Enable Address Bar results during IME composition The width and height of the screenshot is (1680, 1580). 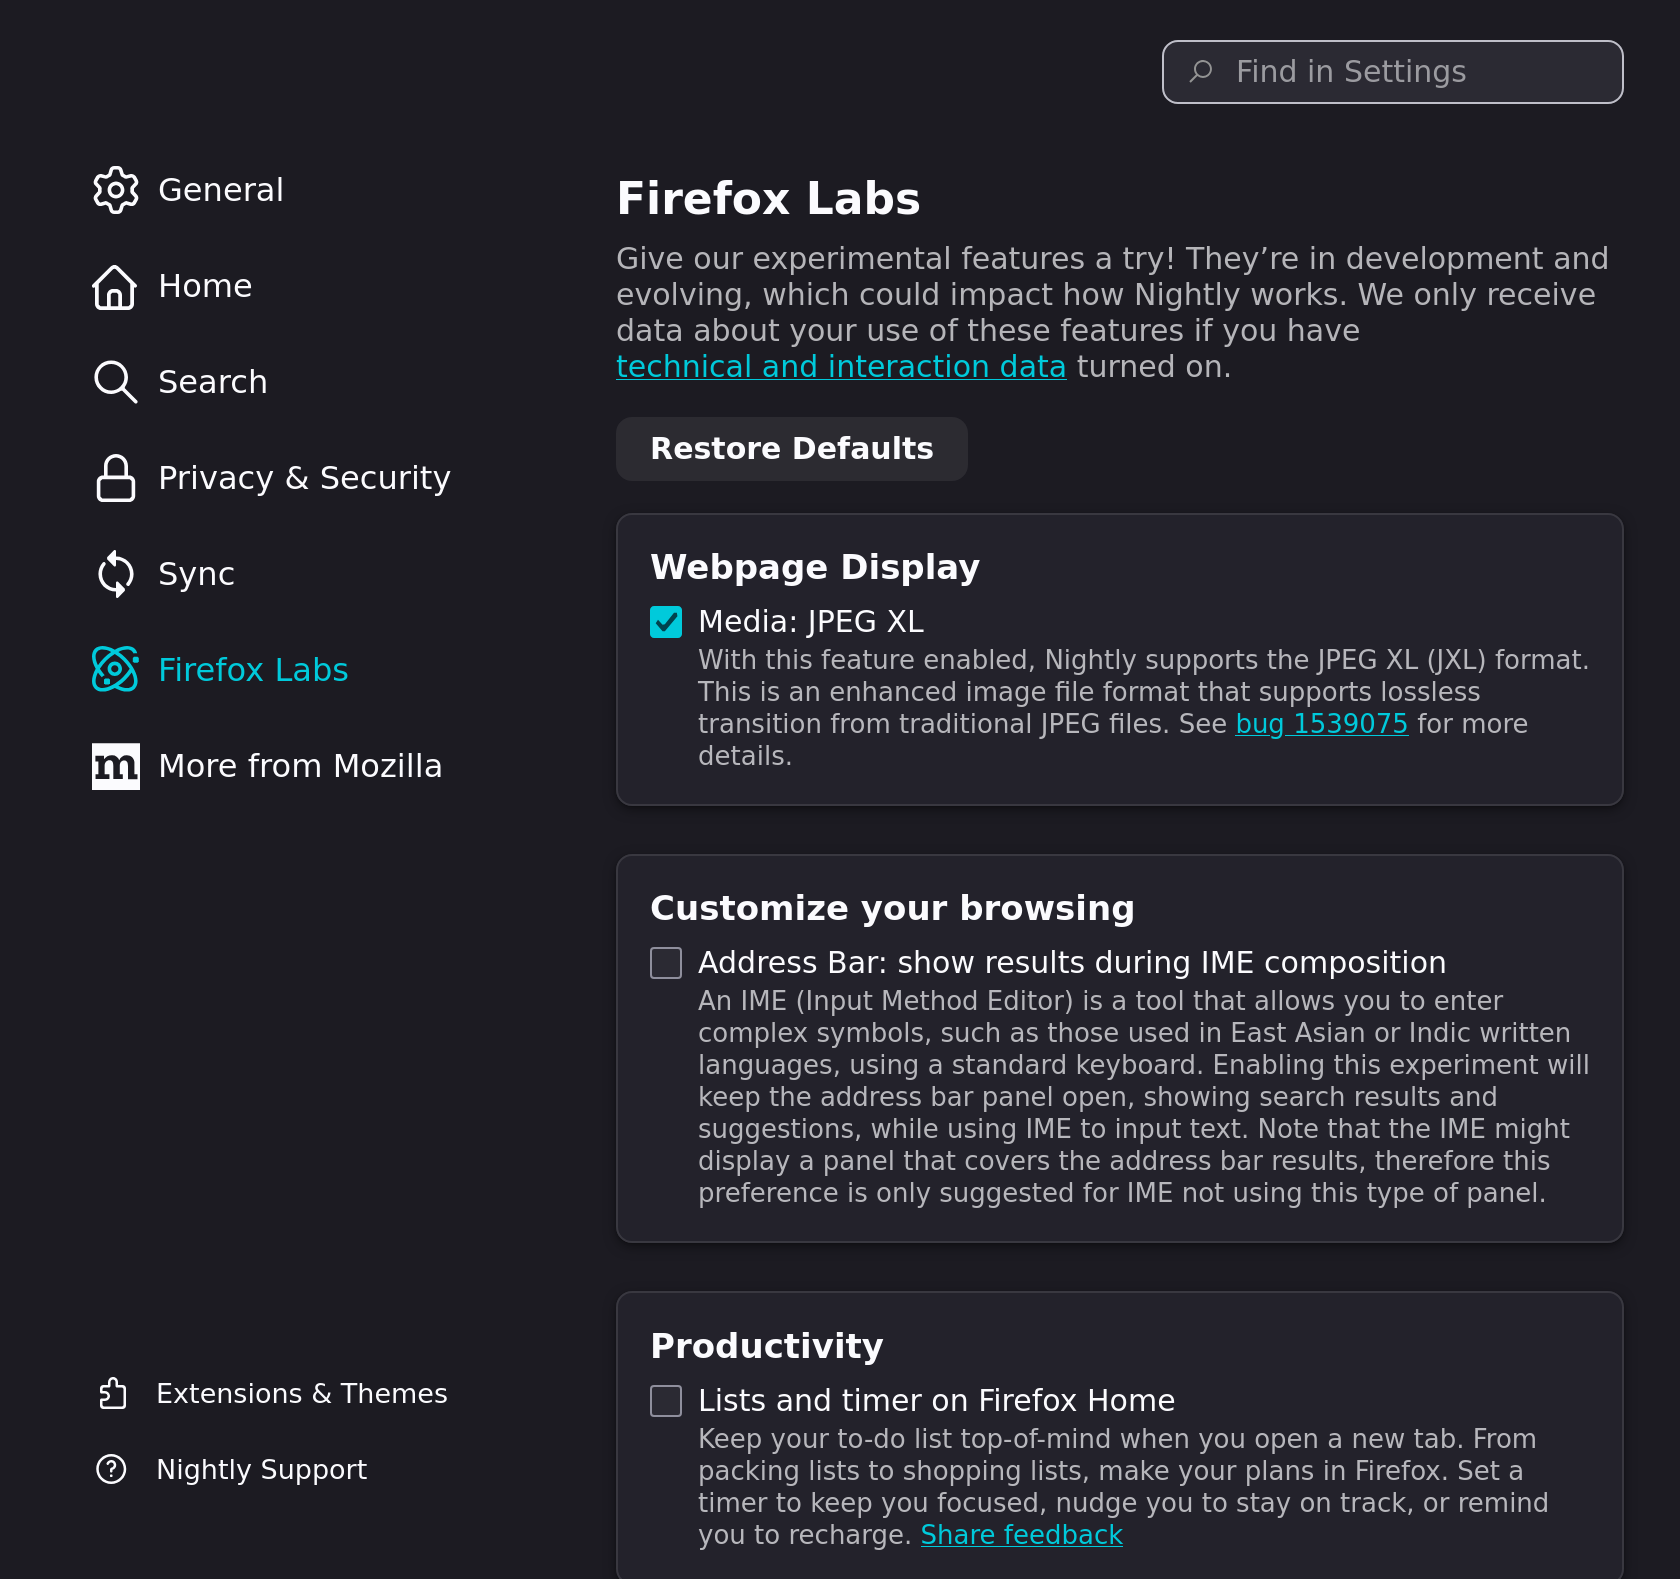(x=666, y=963)
